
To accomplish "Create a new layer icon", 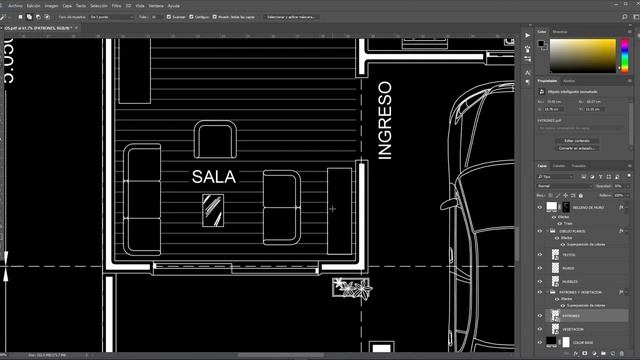I will pyautogui.click(x=613, y=353).
